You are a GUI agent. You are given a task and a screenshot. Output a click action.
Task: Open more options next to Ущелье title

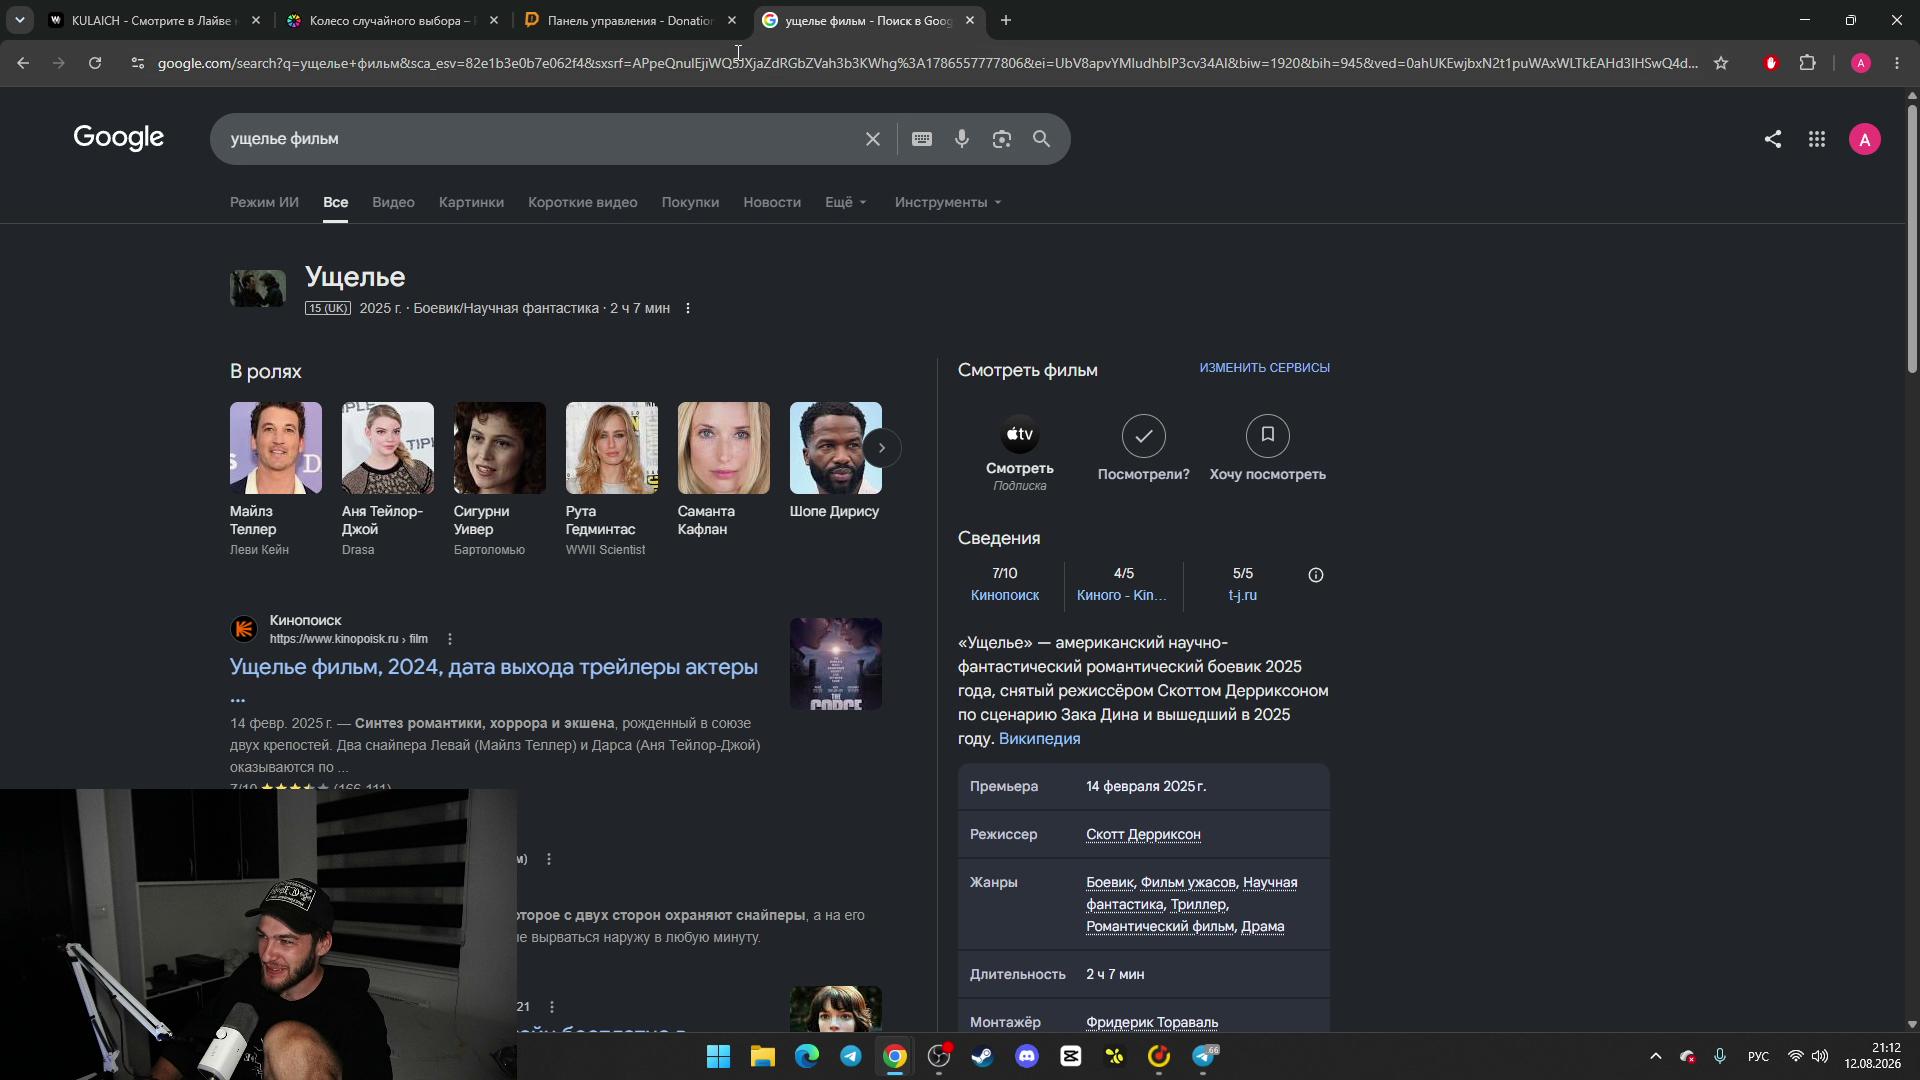tap(688, 308)
